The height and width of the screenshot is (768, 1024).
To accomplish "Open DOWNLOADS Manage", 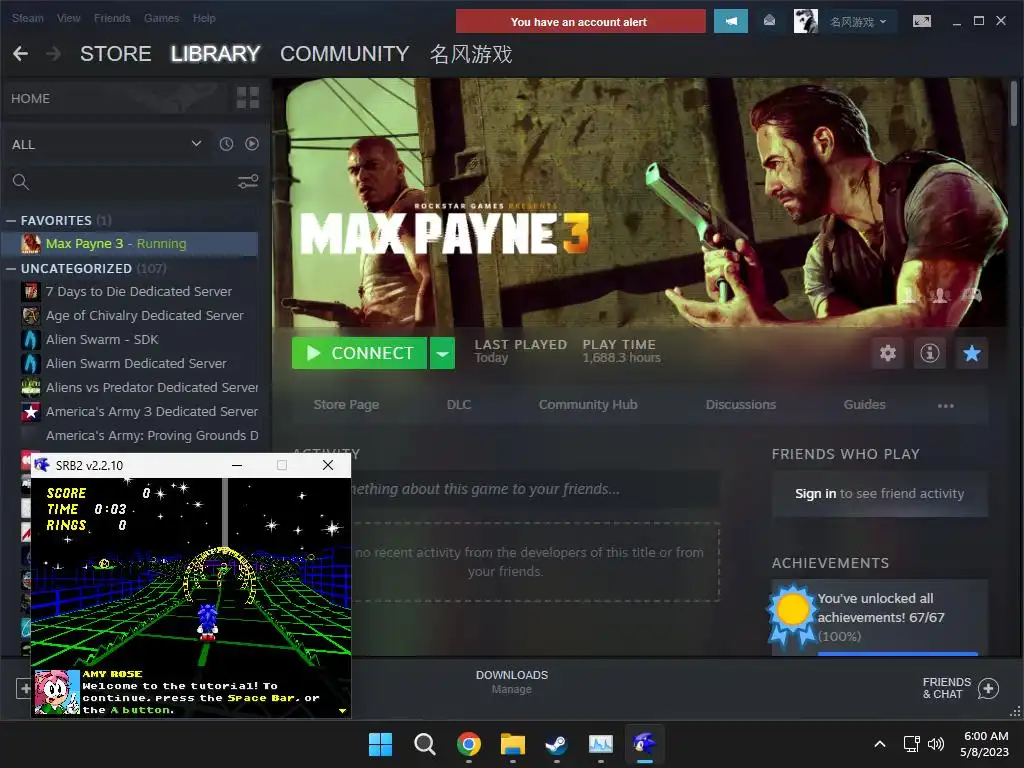I will [511, 681].
